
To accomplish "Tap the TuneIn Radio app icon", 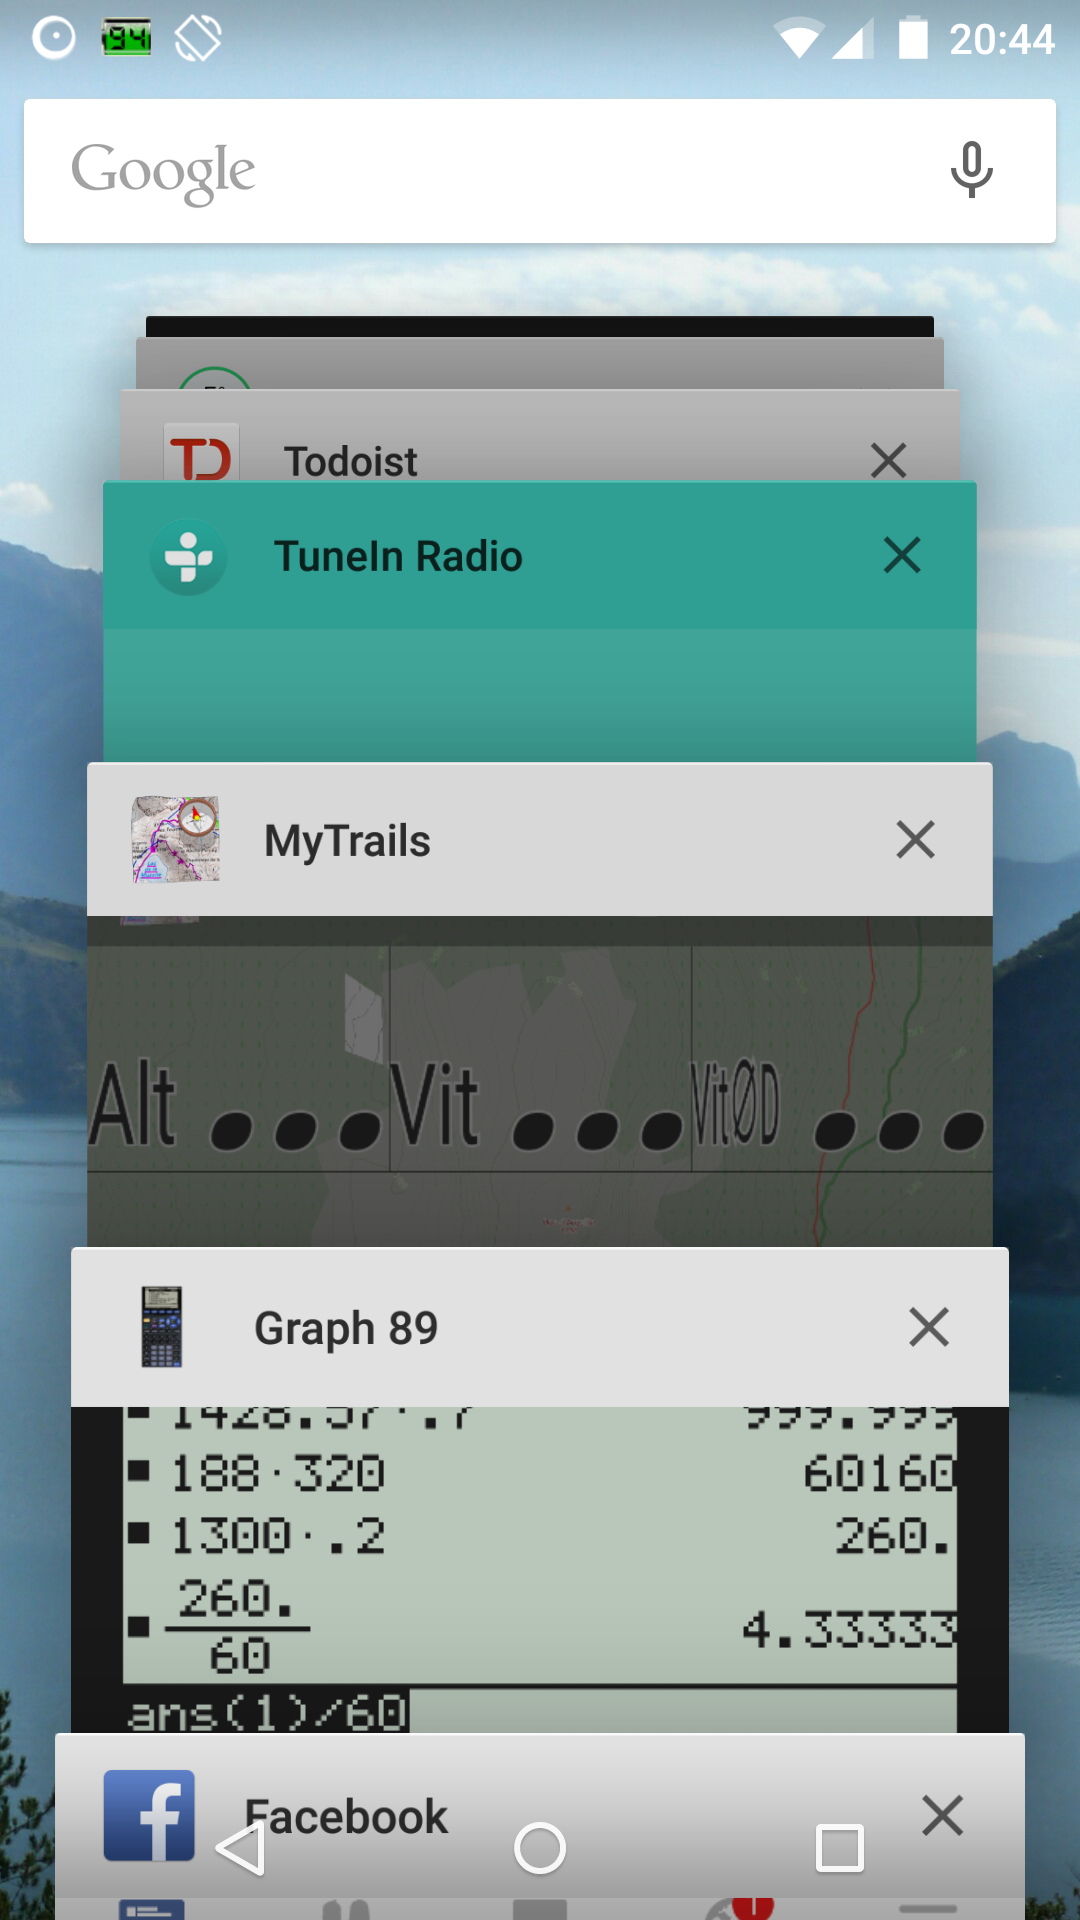I will [x=188, y=557].
